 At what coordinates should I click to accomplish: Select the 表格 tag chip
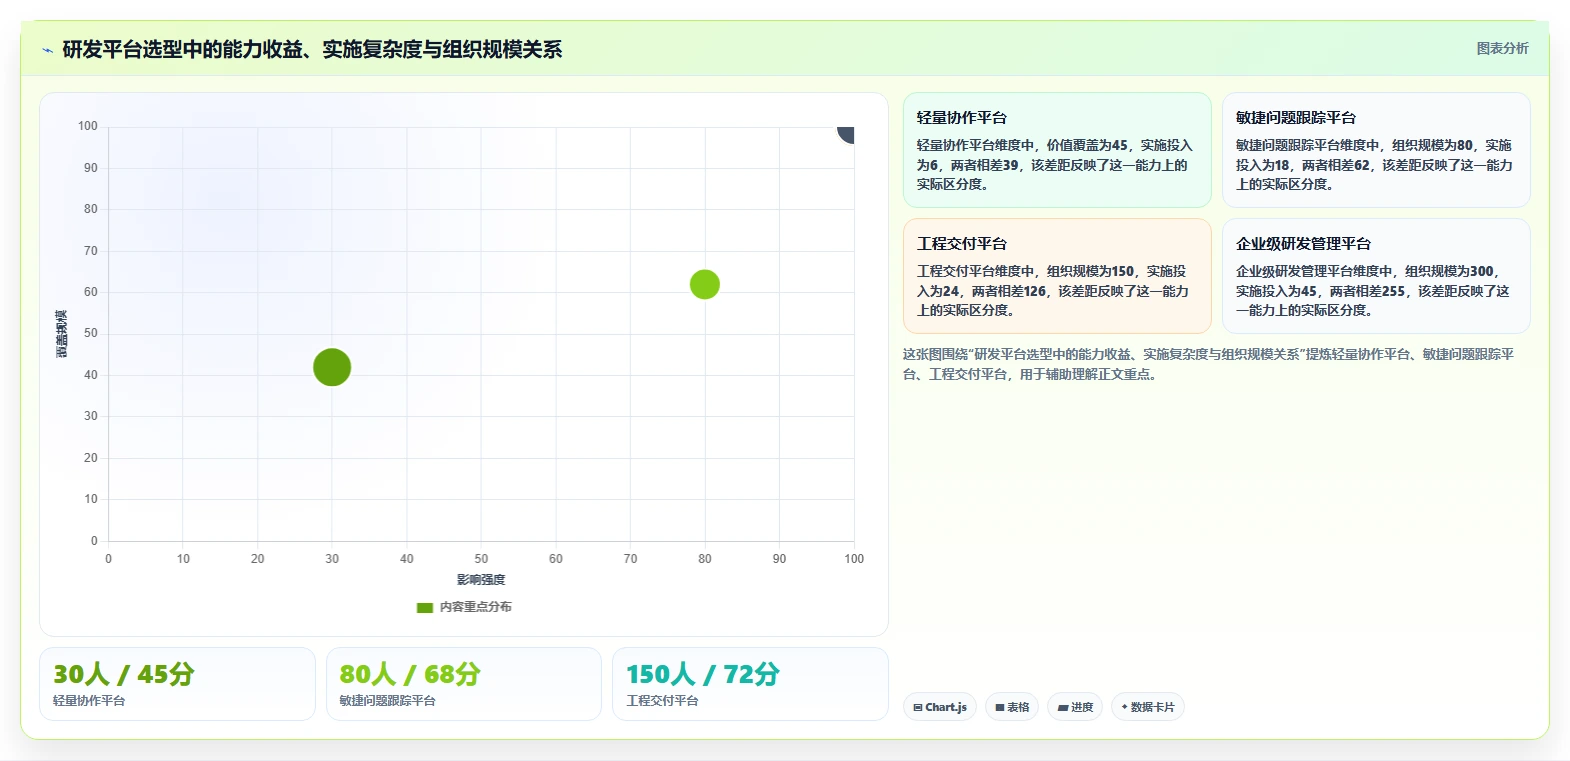pos(1012,707)
